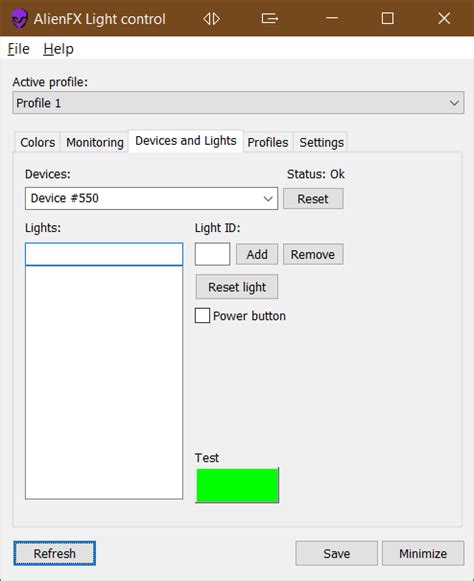Select the Devices and Lights tab

pos(186,141)
